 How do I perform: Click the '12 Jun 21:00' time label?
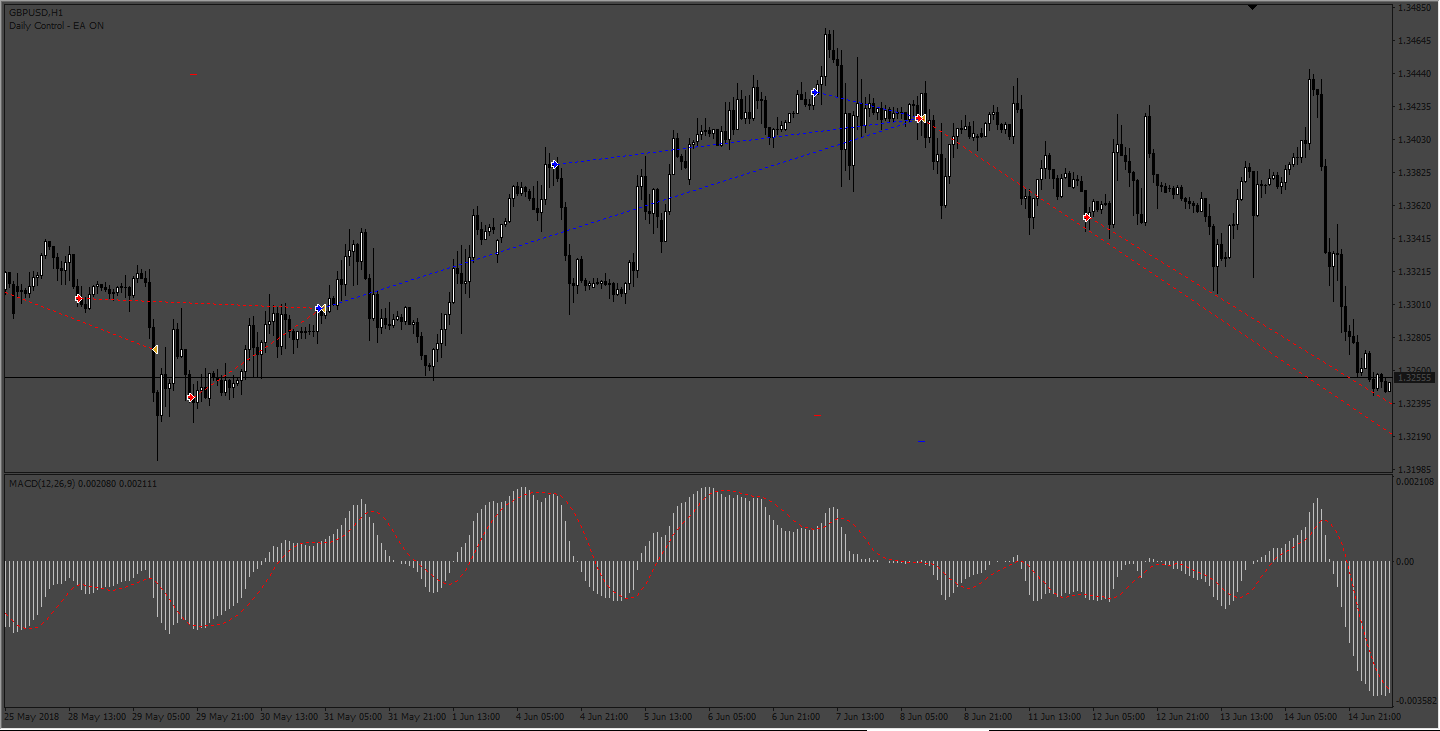[x=1183, y=717]
